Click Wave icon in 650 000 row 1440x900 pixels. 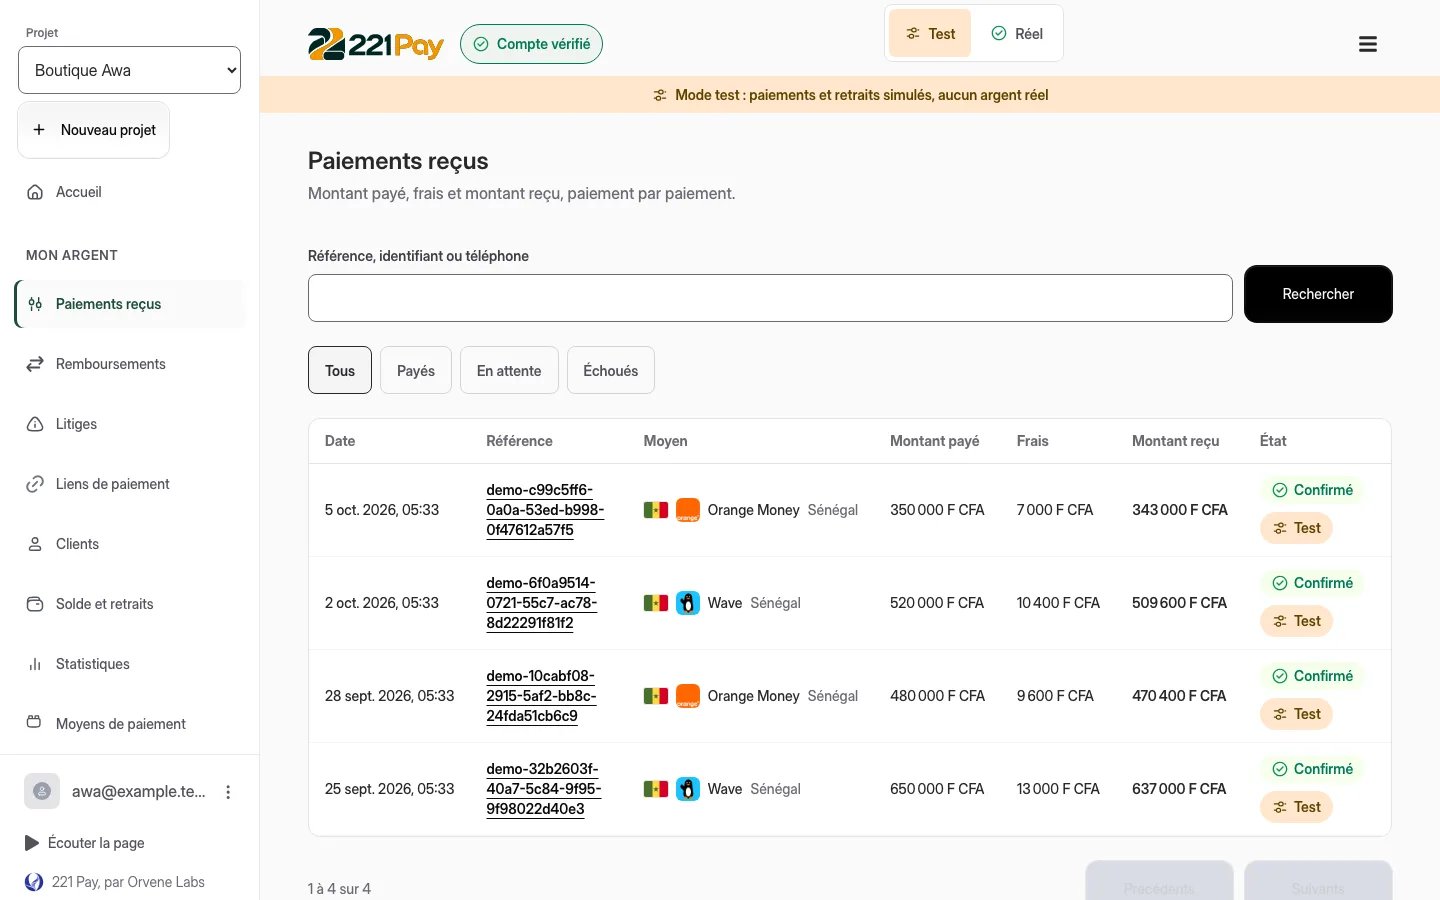688,789
